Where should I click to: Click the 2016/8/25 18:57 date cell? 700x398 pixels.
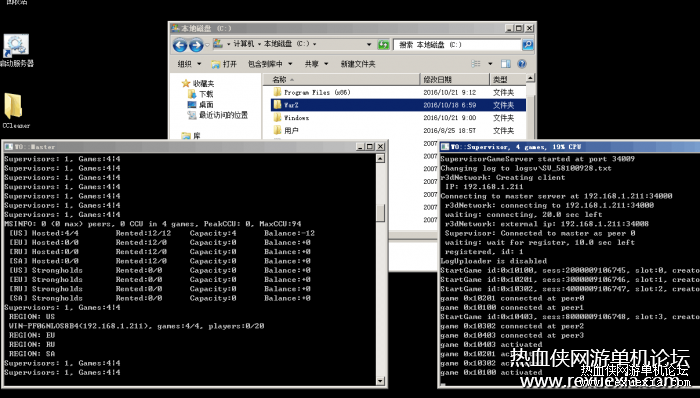[x=450, y=131]
